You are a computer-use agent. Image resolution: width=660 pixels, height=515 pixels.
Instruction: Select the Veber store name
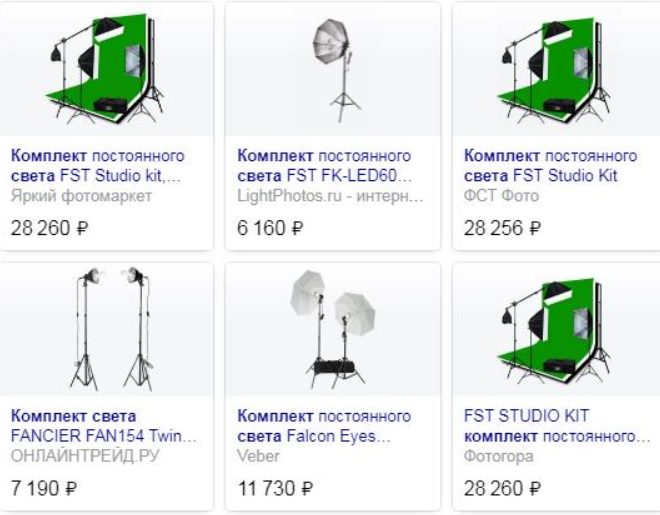(258, 456)
